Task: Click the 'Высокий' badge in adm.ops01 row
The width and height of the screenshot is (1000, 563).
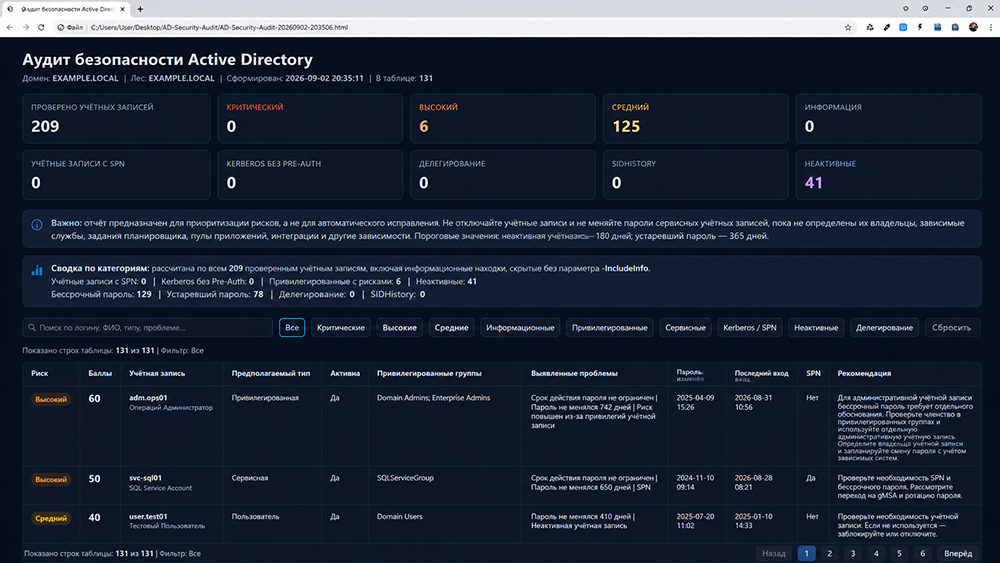Action: point(51,400)
